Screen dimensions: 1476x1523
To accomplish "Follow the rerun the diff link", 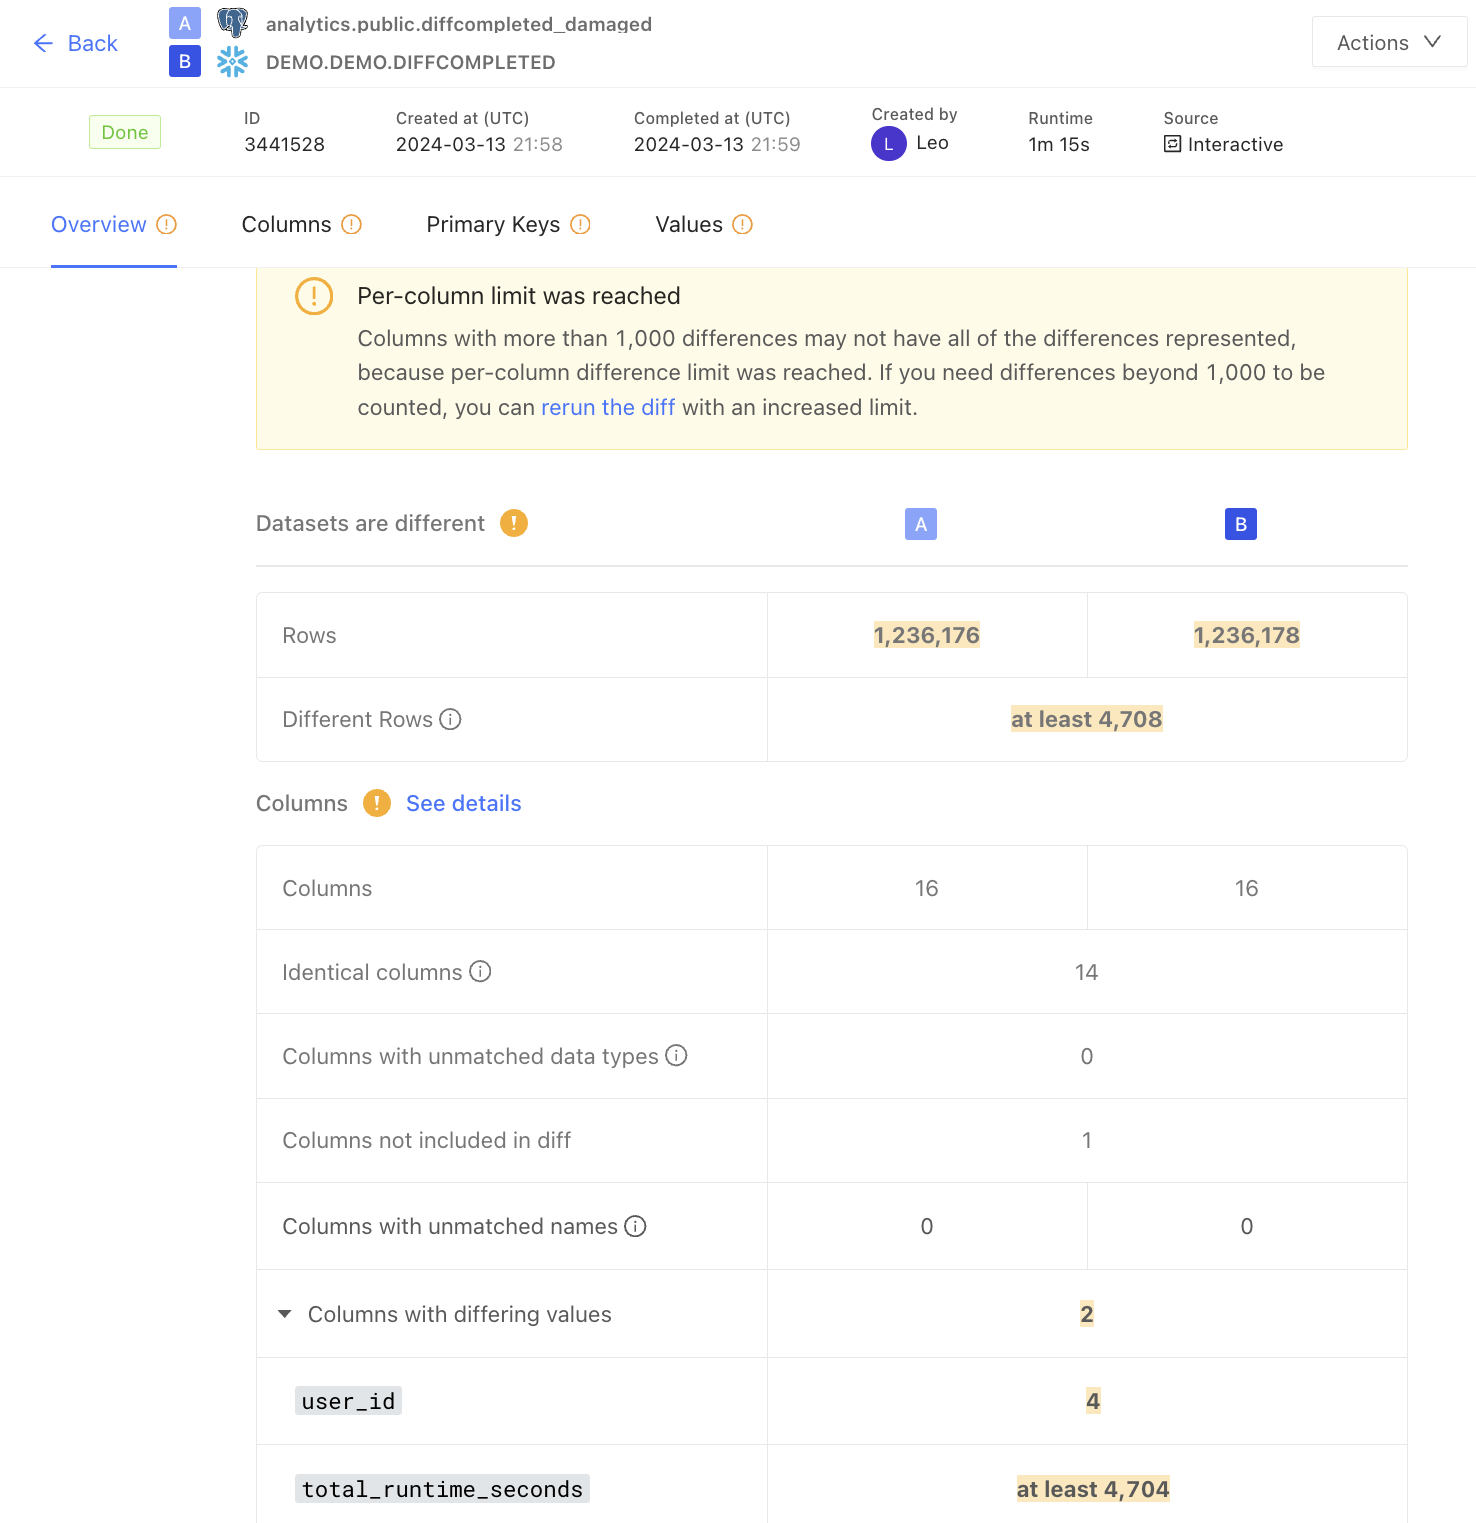I will (608, 407).
